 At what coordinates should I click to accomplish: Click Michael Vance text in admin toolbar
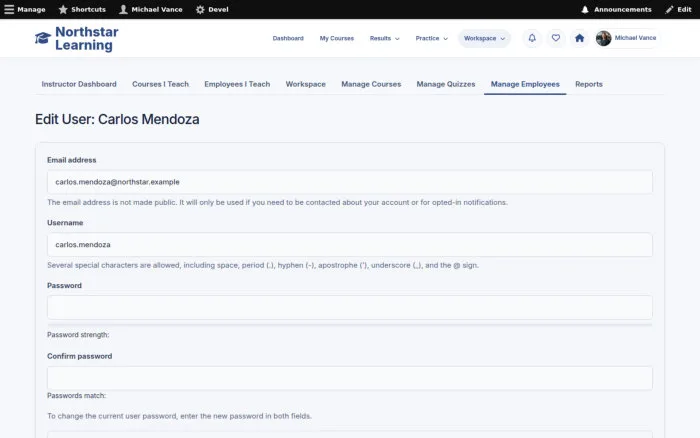click(157, 9)
